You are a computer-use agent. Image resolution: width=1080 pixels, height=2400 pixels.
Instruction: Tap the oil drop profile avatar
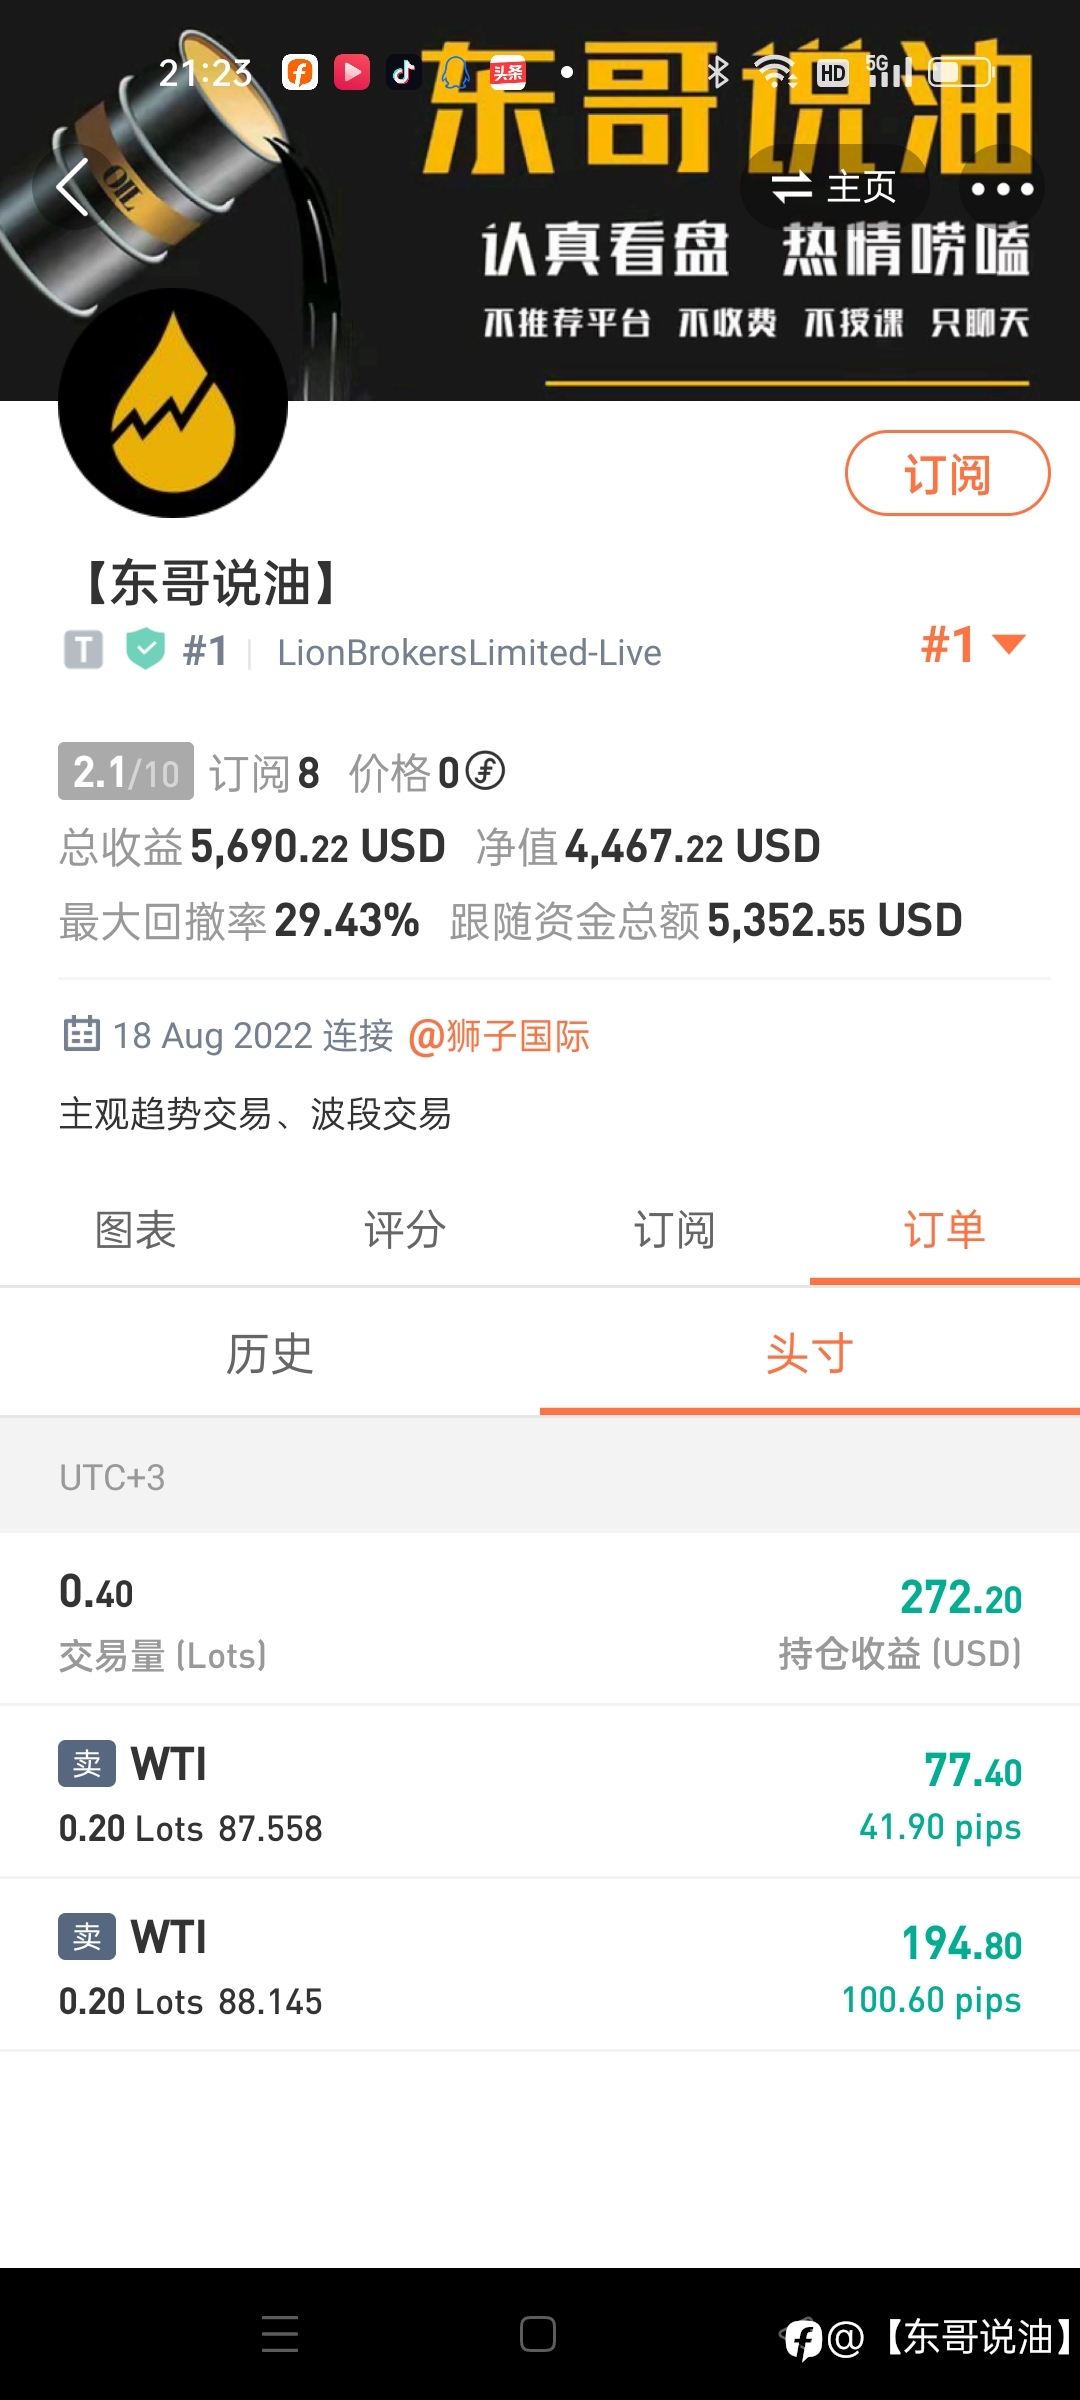173,403
